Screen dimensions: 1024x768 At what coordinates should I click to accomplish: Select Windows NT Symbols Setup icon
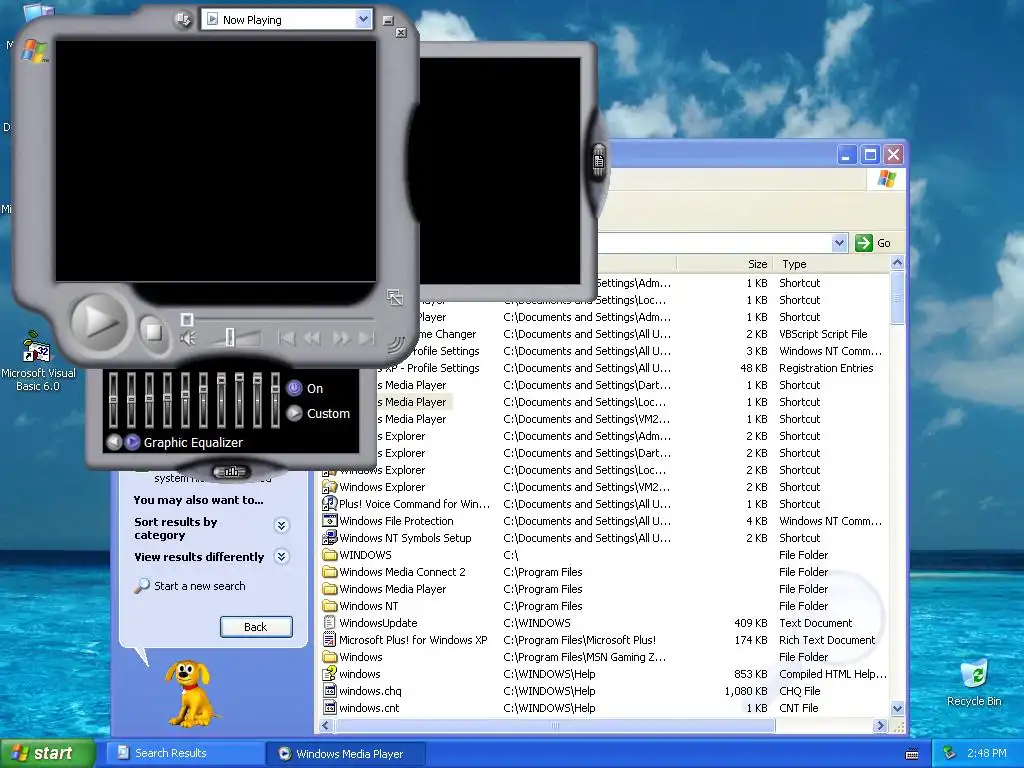click(x=330, y=537)
